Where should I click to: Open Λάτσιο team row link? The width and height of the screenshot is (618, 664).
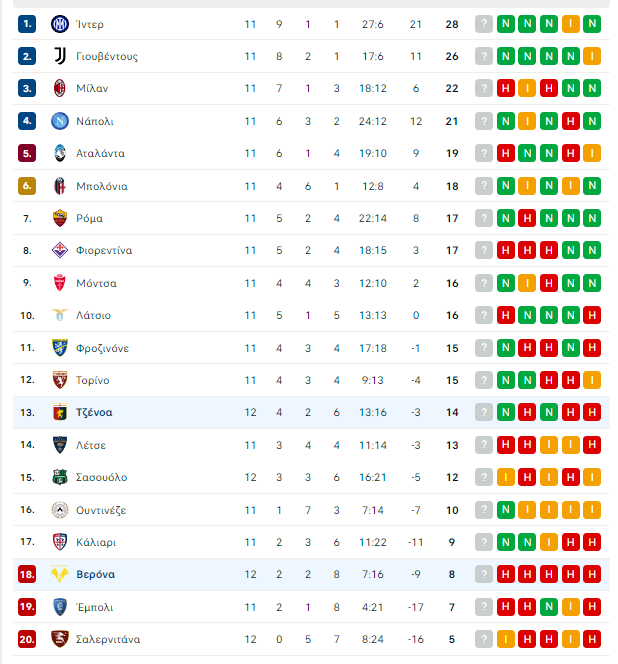click(311, 315)
